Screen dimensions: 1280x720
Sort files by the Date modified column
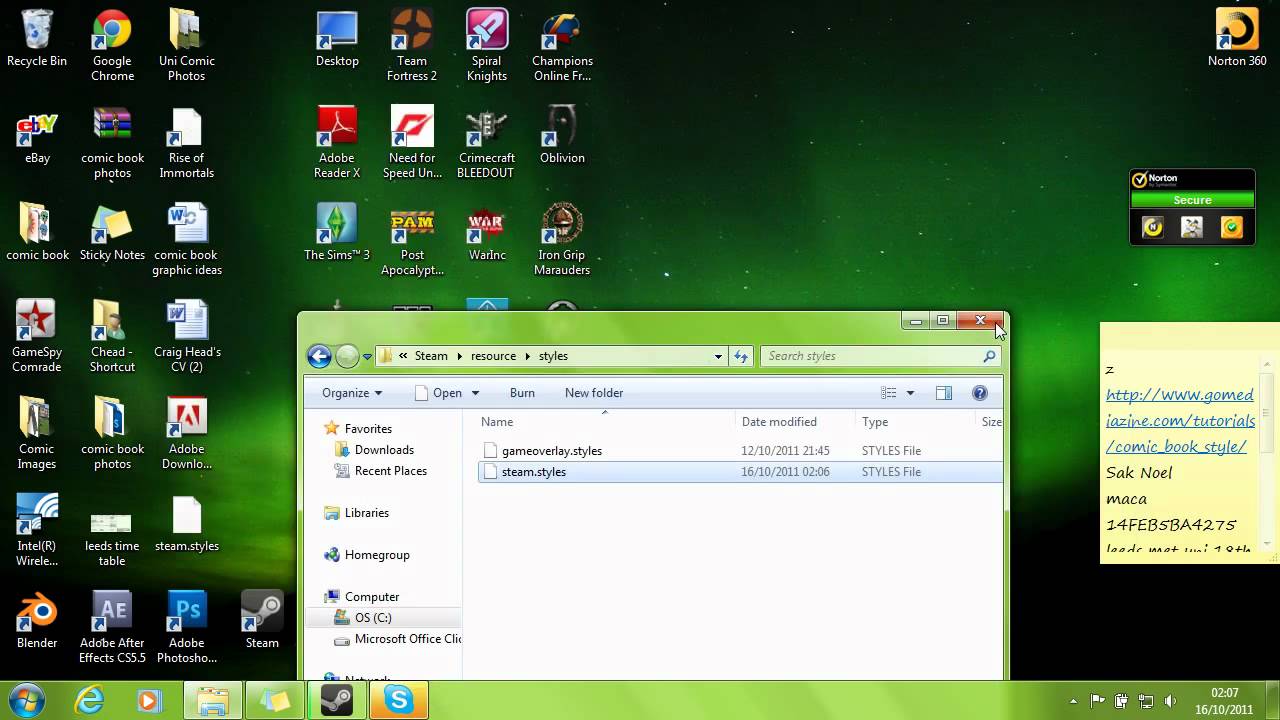779,421
